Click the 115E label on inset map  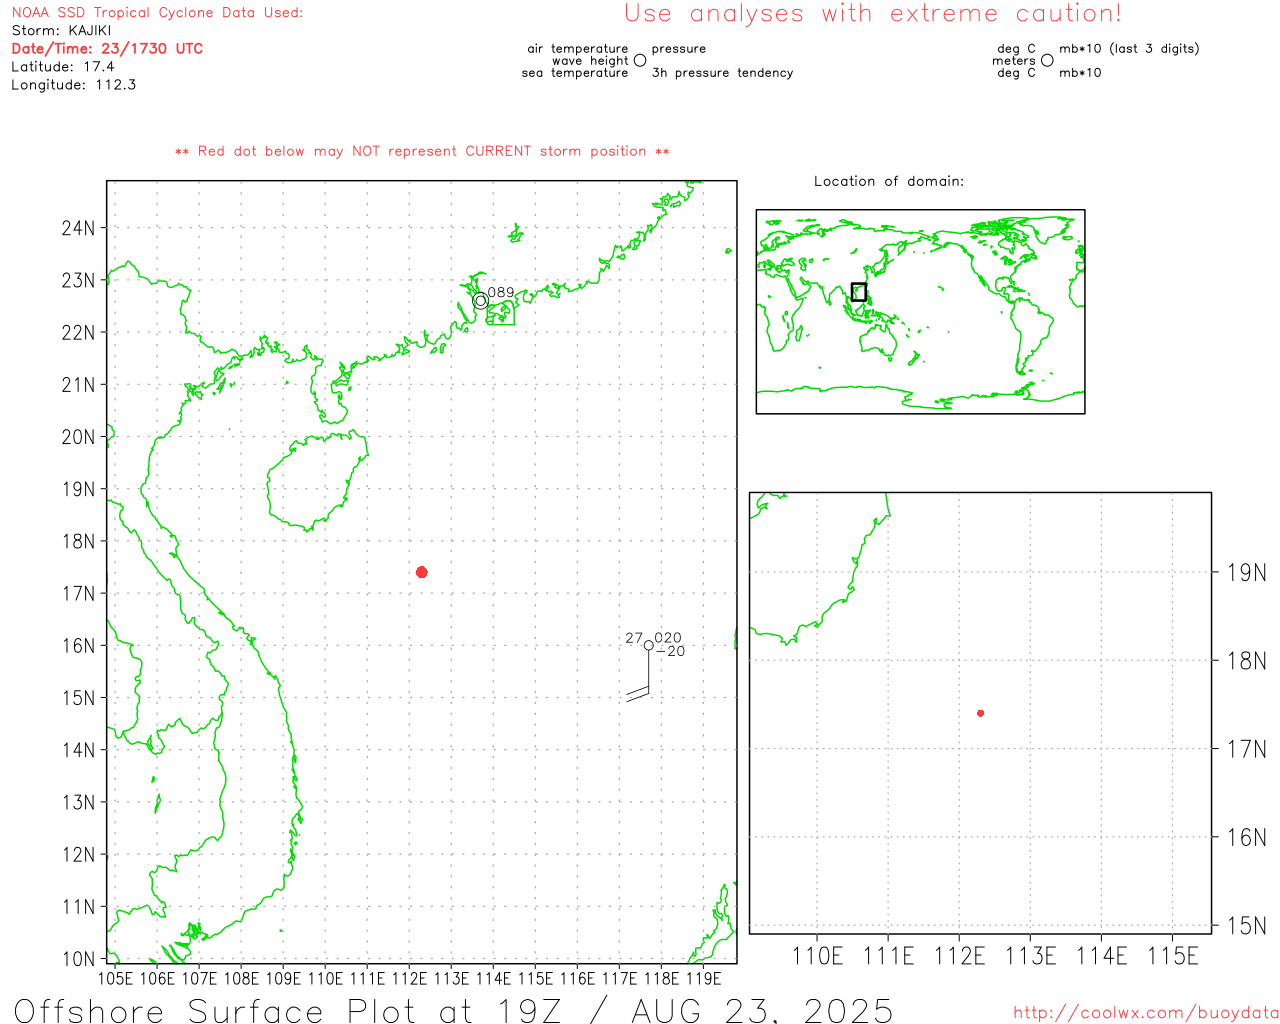[x=1173, y=956]
